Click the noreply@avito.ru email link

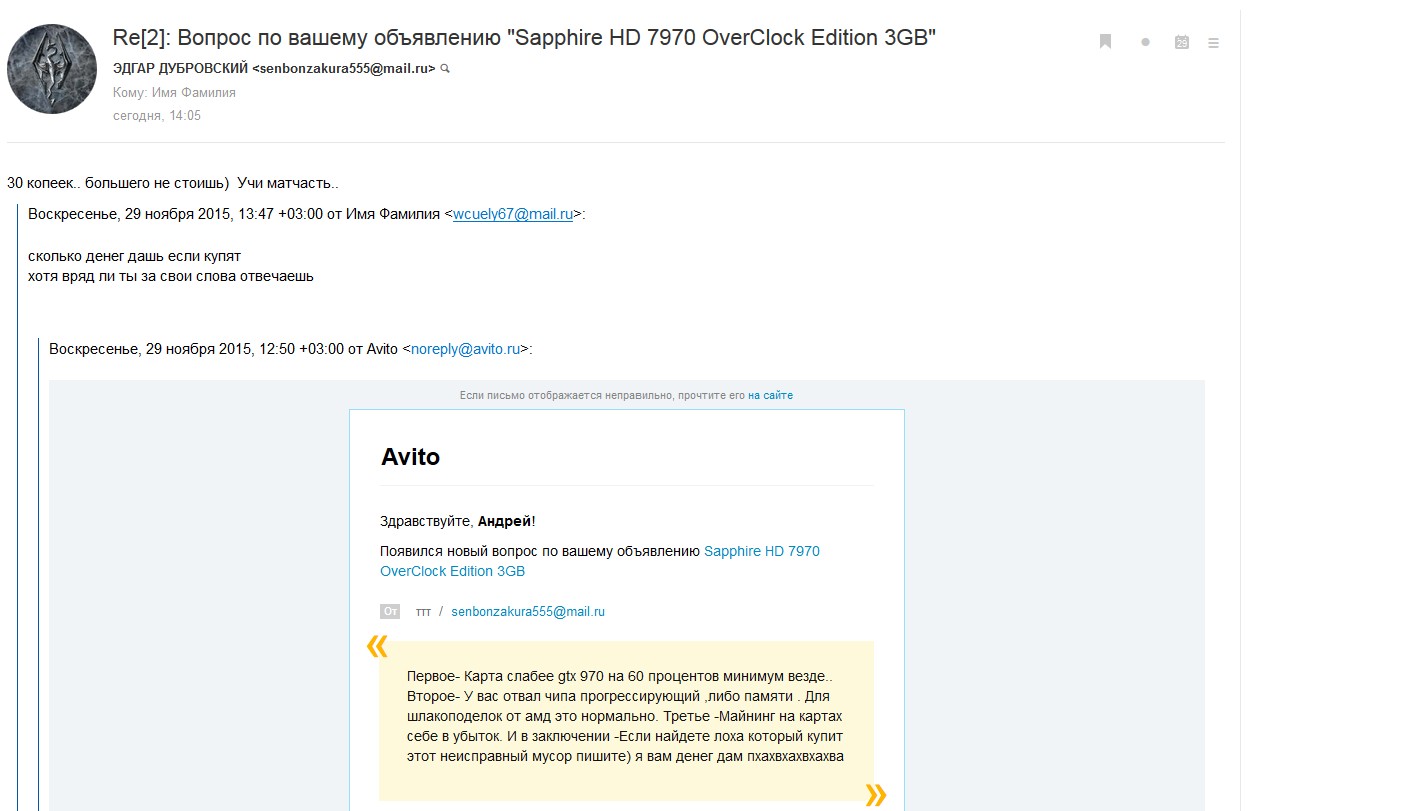465,349
